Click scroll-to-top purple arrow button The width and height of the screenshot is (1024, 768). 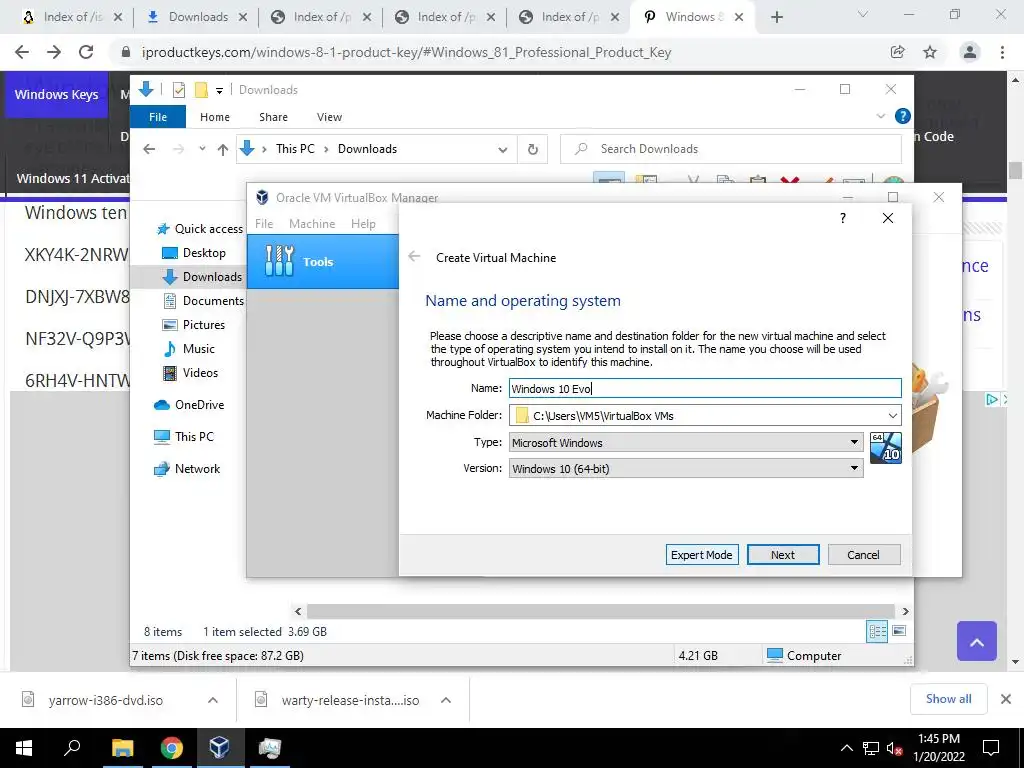pos(977,641)
